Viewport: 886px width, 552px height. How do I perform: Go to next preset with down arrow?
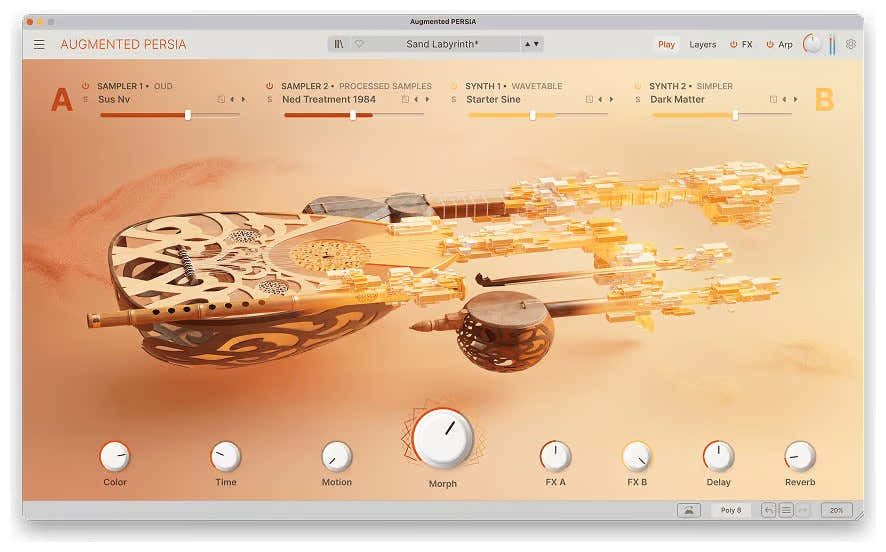point(536,44)
